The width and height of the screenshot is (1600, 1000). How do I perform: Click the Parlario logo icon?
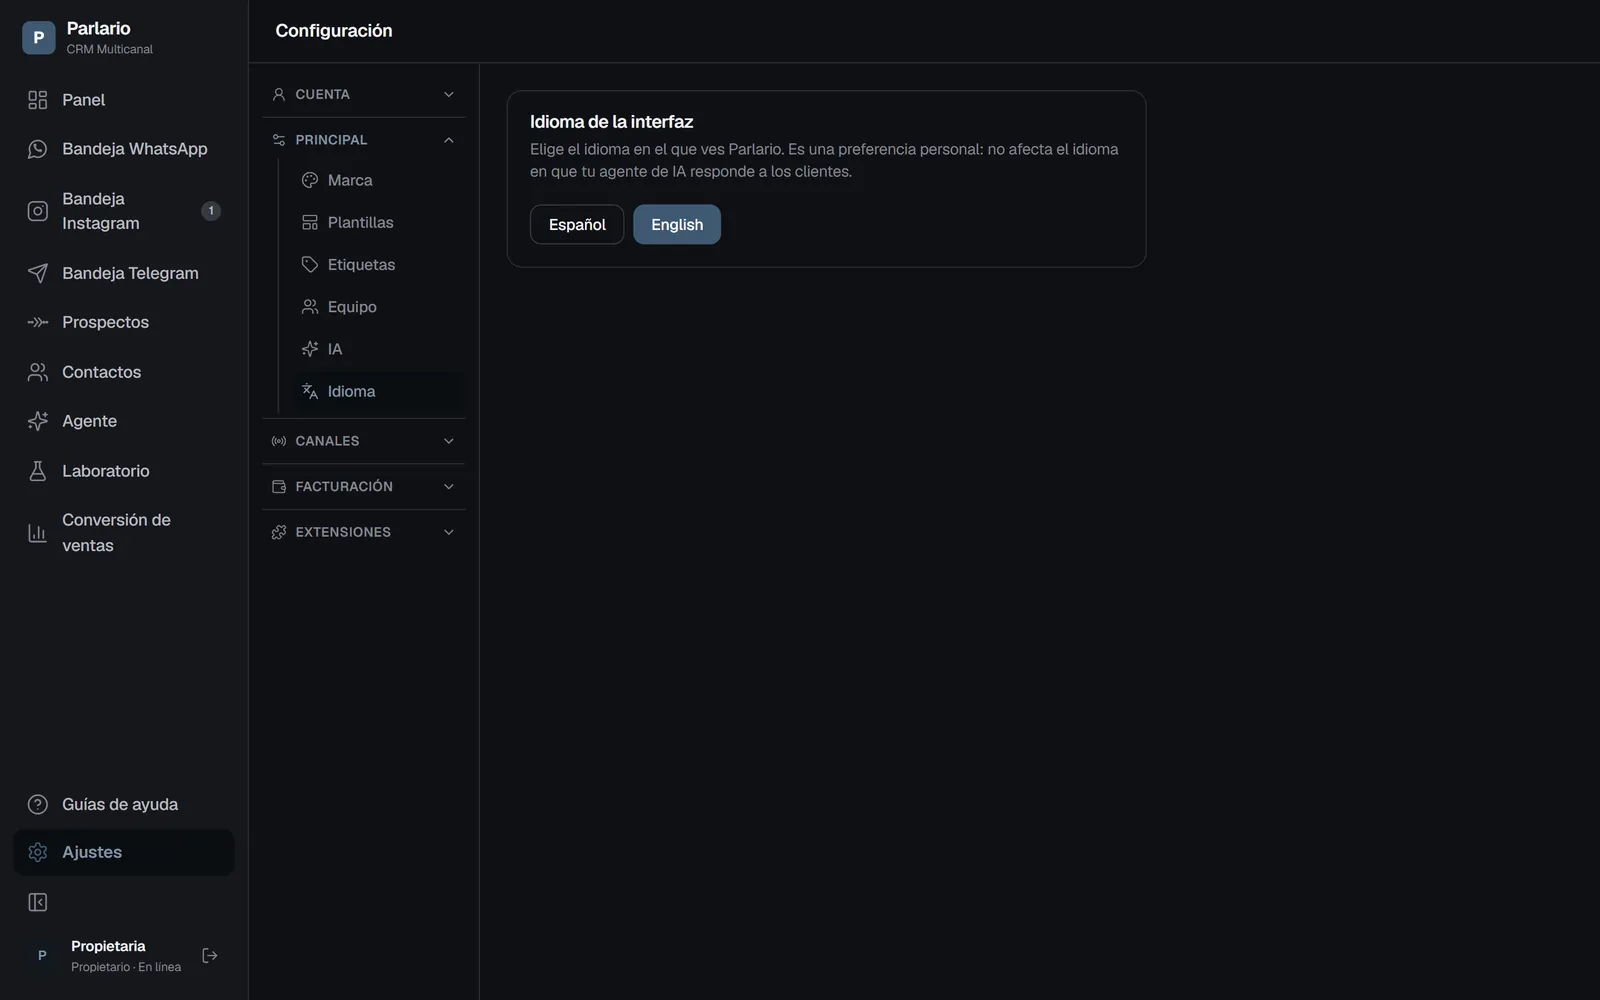(38, 37)
